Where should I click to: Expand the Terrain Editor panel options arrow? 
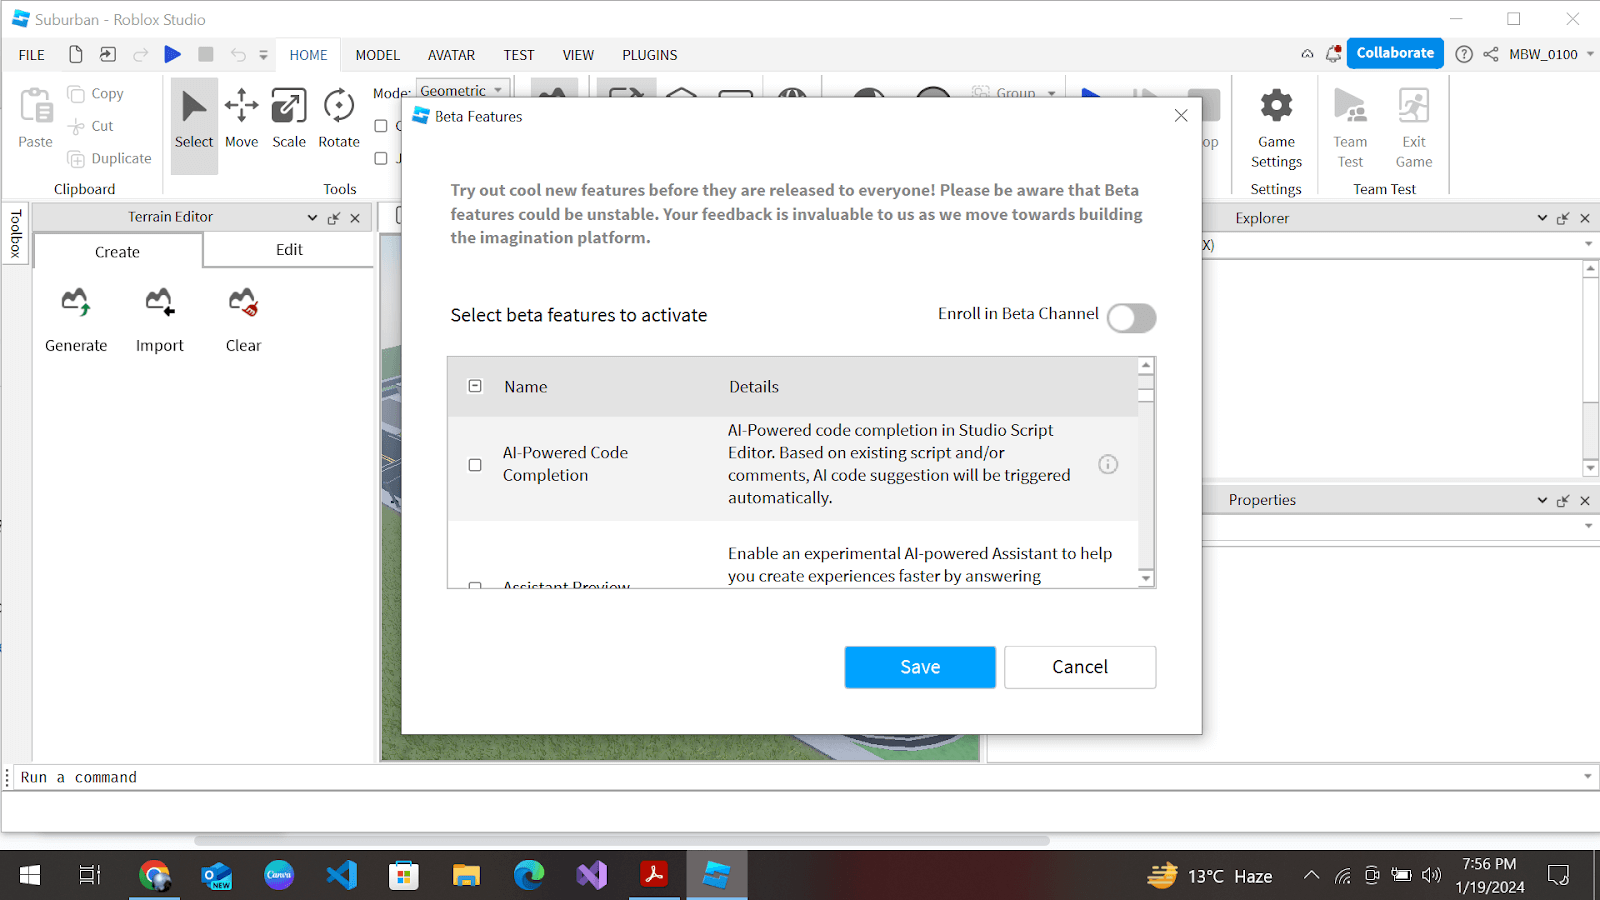(312, 218)
